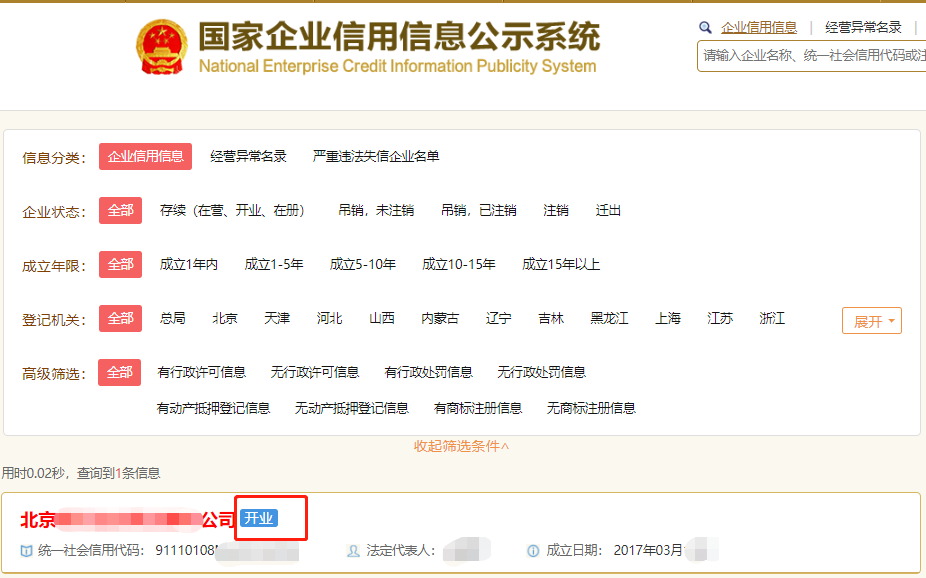Select 吊销，未注销 enterprise status
Viewport: 926px width, 578px height.
click(x=376, y=211)
